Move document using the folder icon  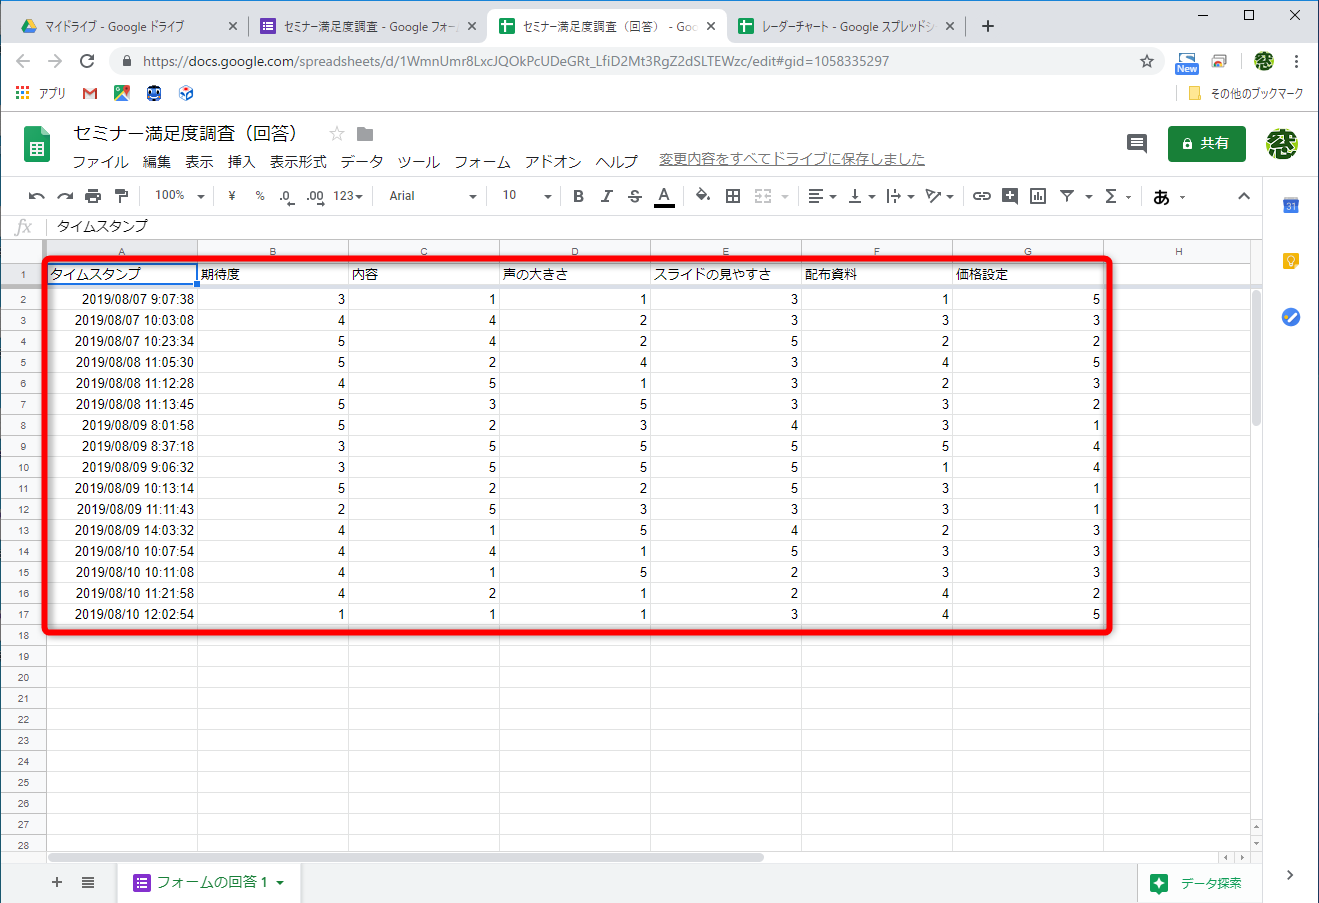[x=365, y=134]
